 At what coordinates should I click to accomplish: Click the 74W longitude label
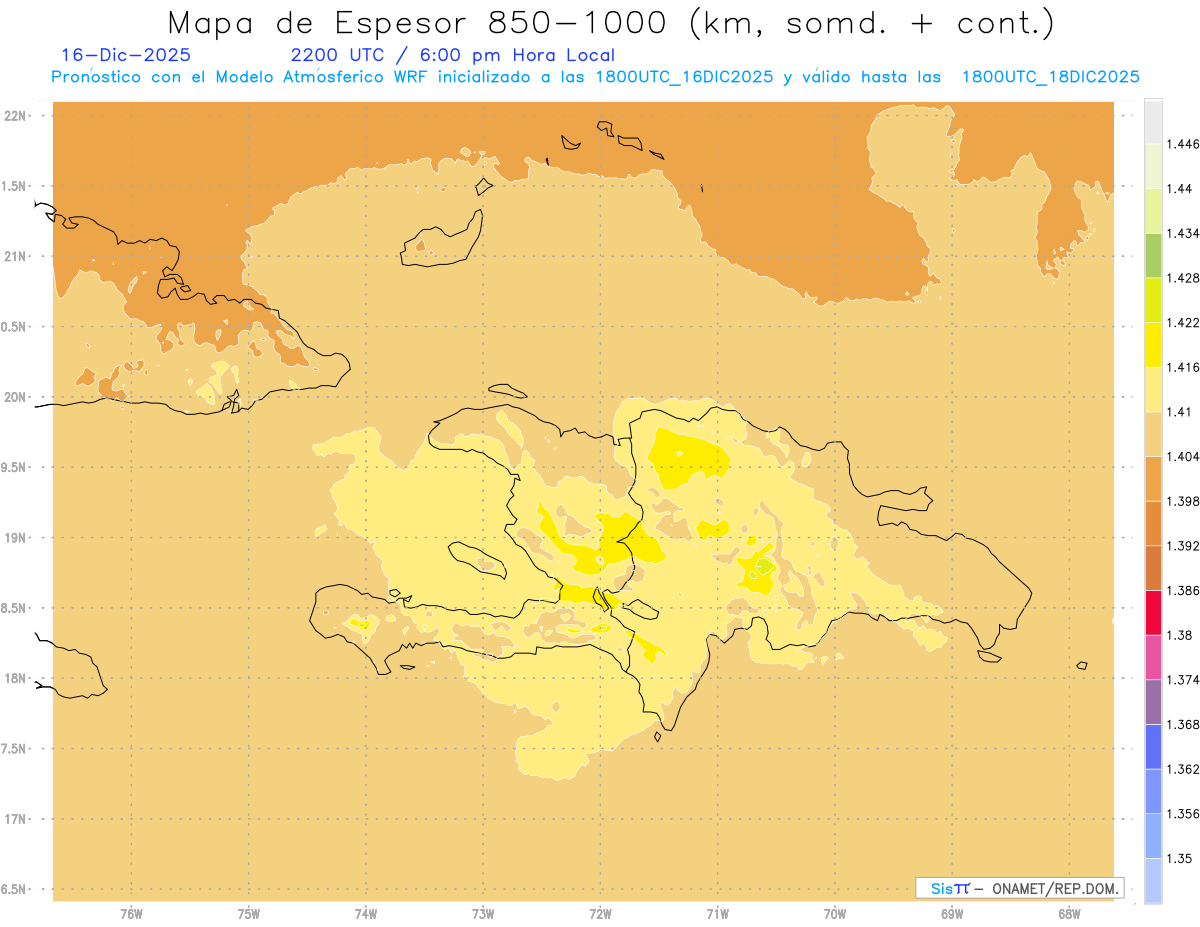pyautogui.click(x=366, y=913)
